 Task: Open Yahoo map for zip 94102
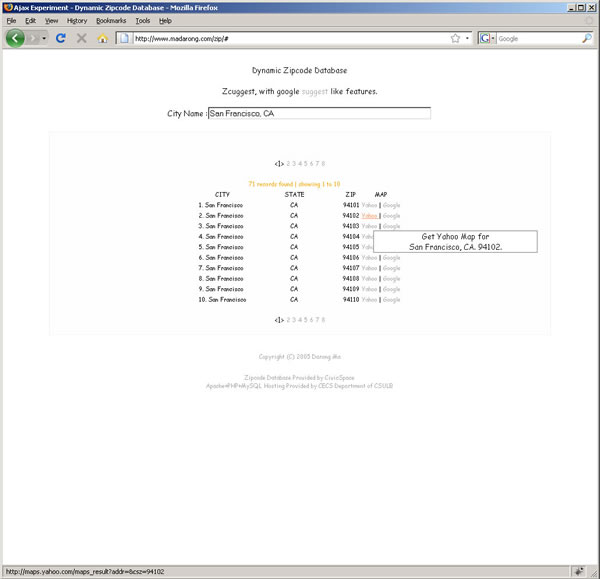click(369, 216)
